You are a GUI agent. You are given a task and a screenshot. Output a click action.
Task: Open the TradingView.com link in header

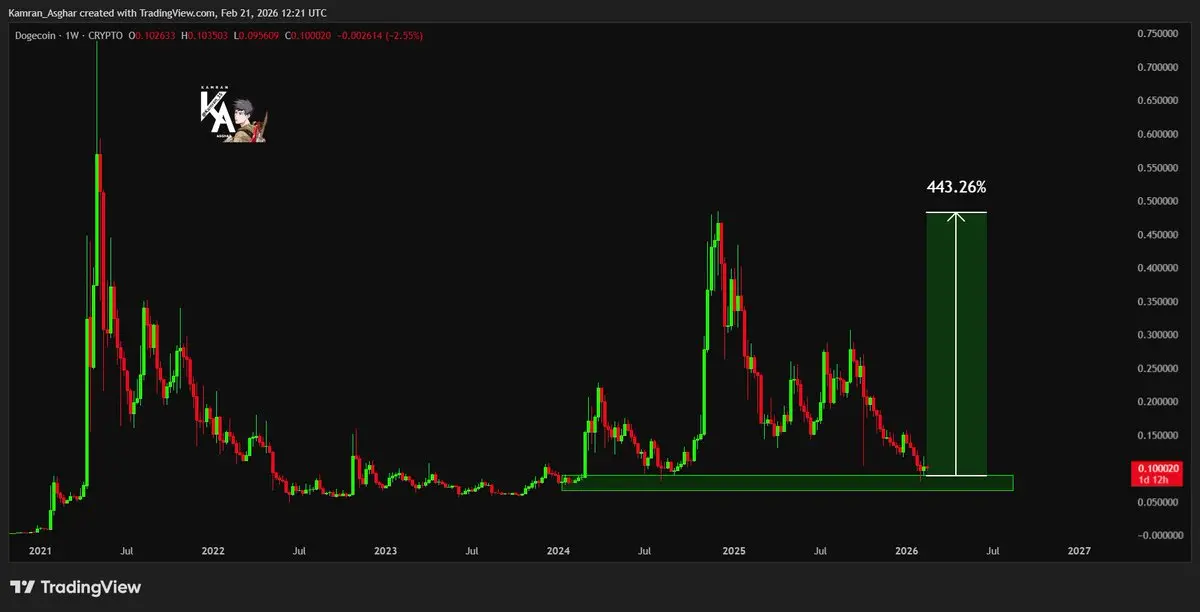click(177, 13)
